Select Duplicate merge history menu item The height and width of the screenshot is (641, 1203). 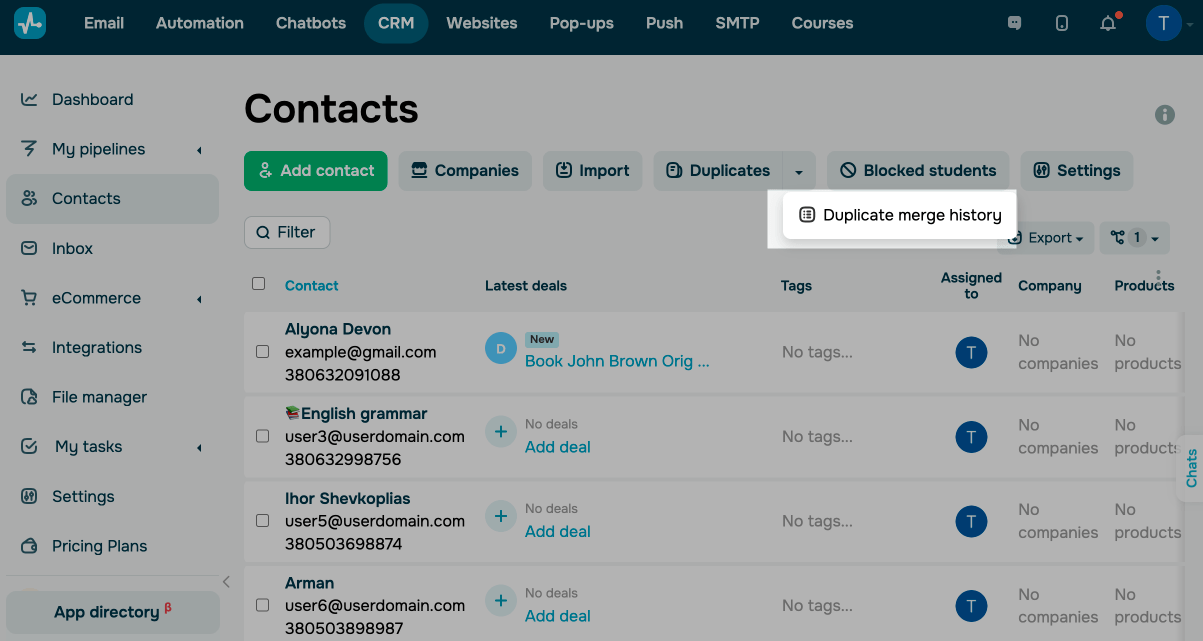pyautogui.click(x=900, y=215)
